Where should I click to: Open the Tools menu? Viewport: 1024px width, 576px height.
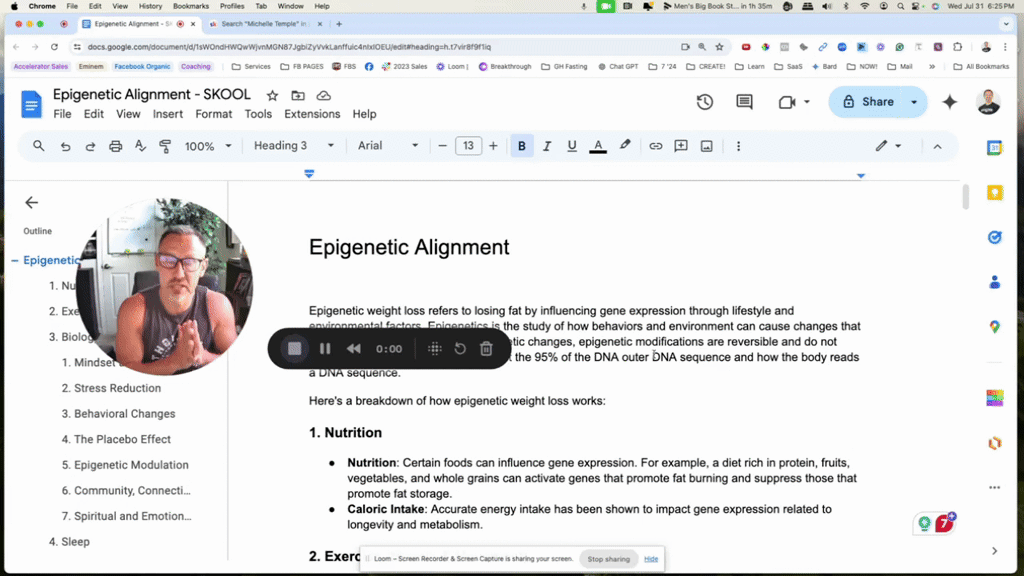point(258,114)
